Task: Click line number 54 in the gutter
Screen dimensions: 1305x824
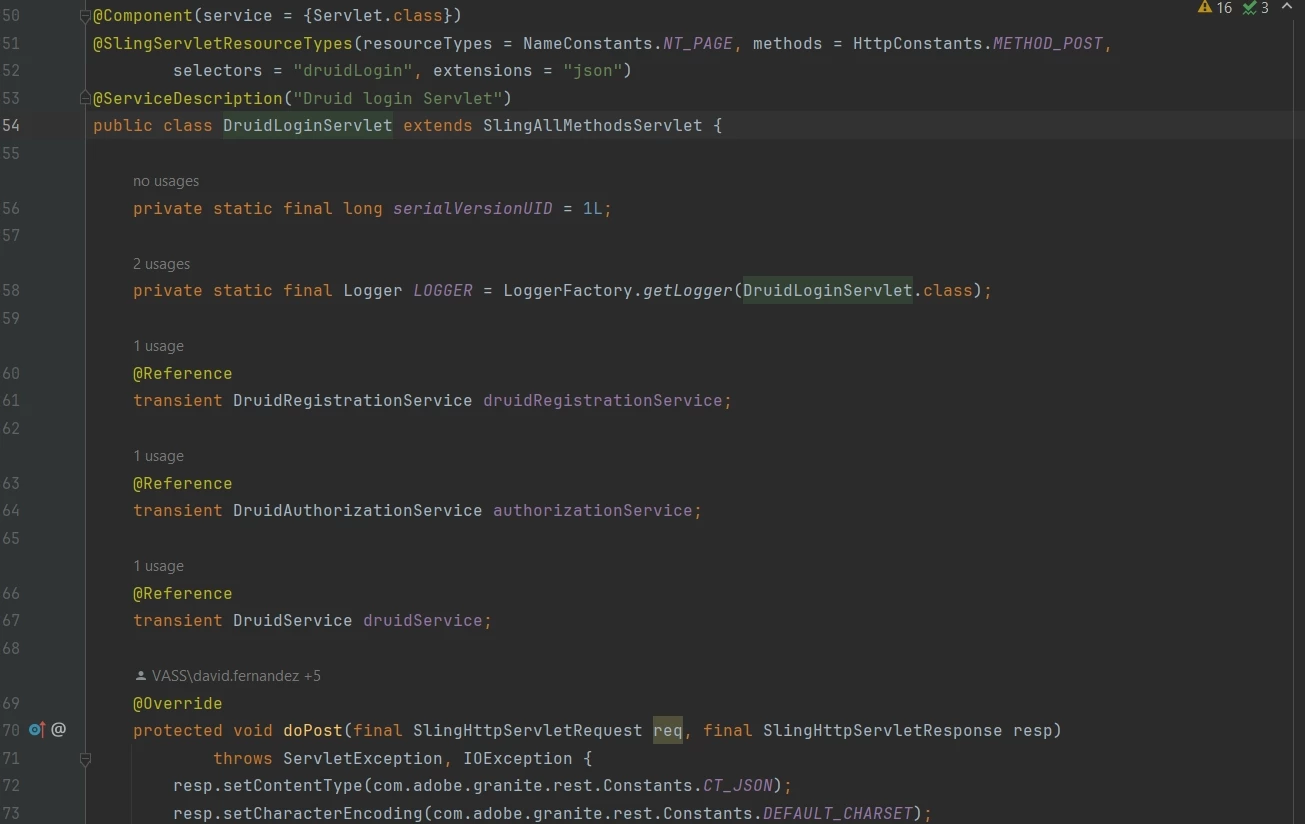Action: click(11, 126)
